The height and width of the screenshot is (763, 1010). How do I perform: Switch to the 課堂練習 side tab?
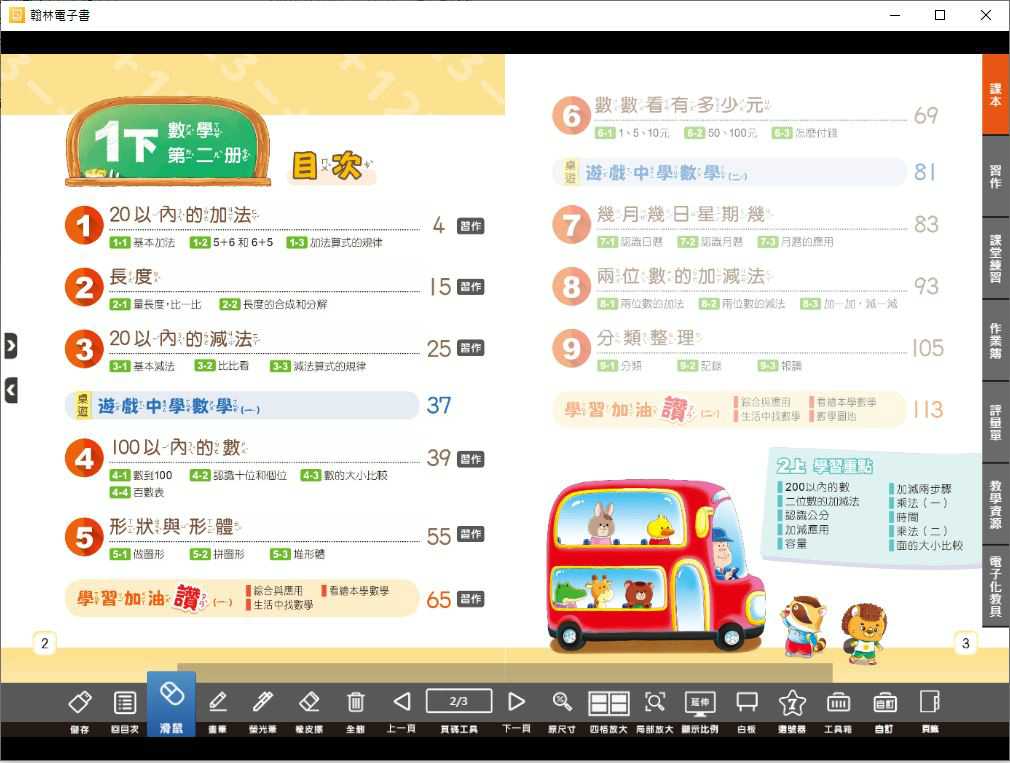coord(996,259)
